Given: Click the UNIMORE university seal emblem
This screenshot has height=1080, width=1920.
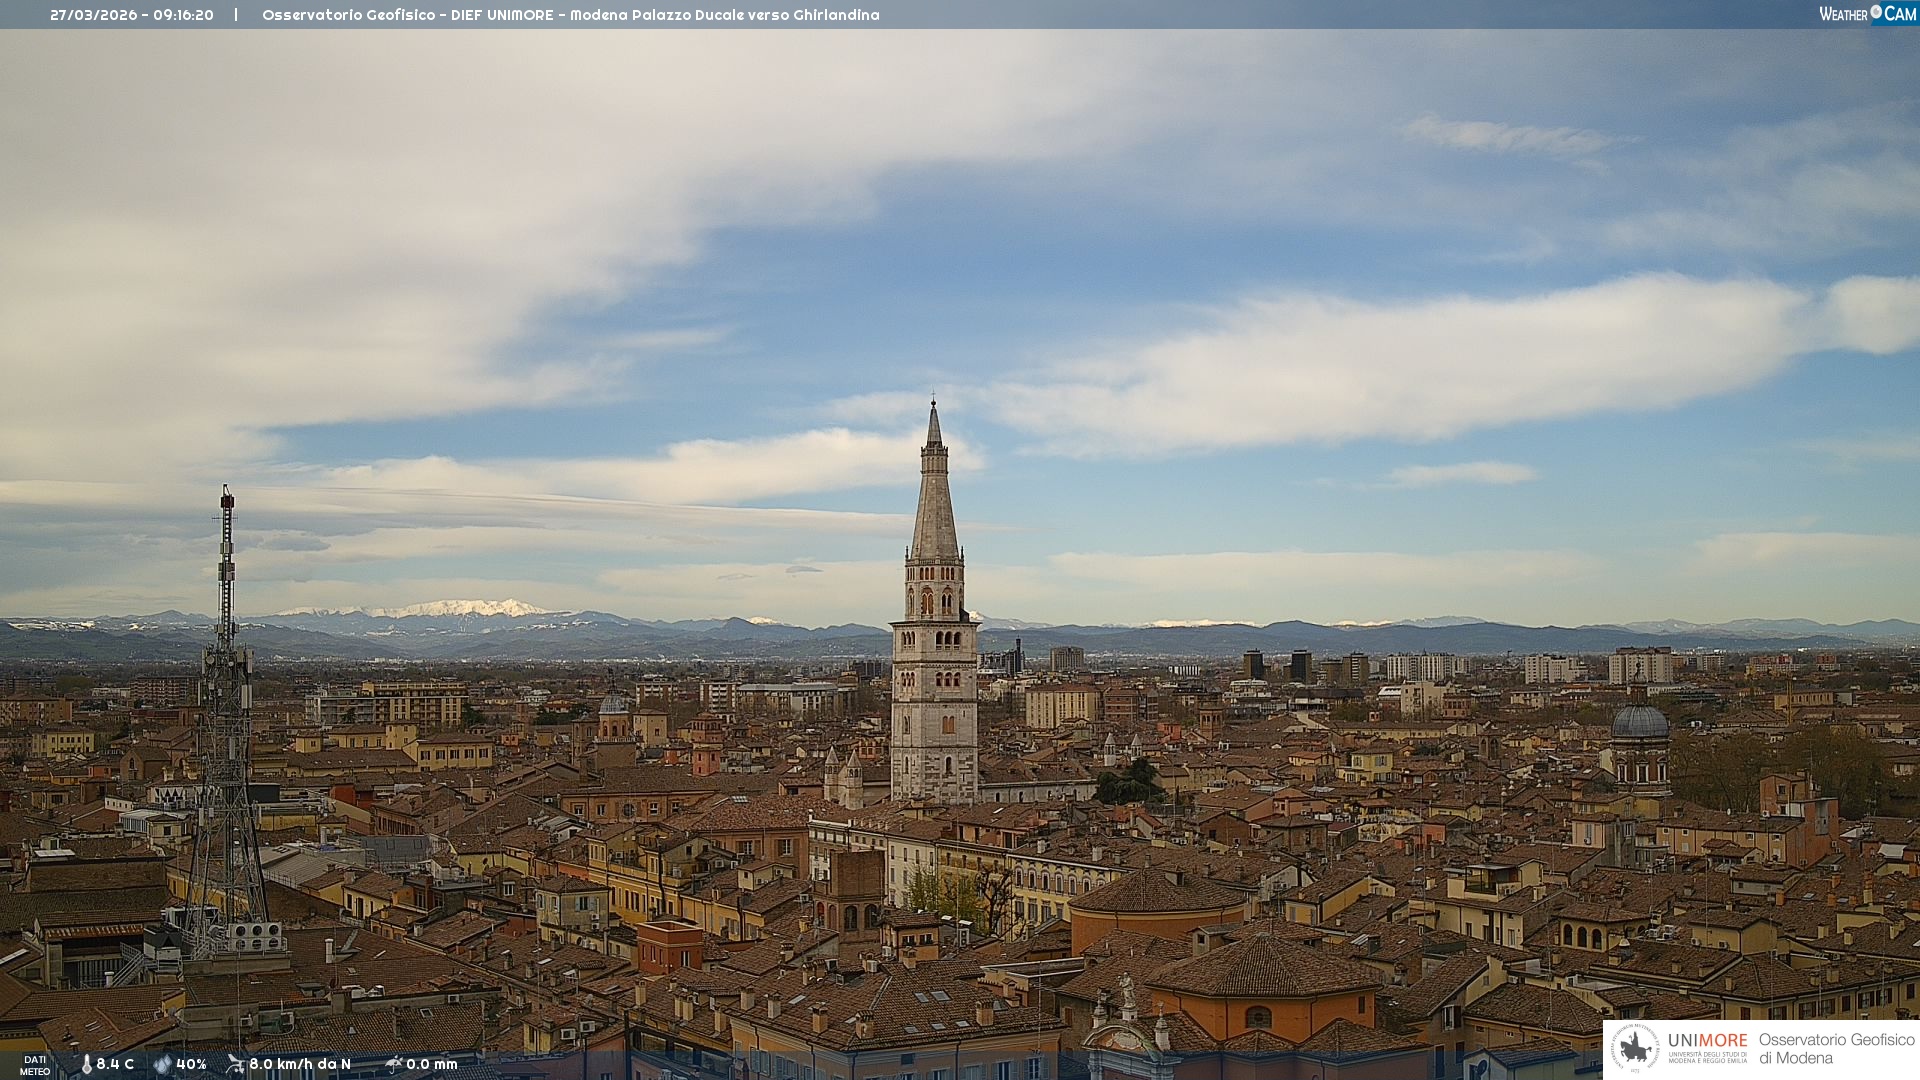Looking at the screenshot, I should pyautogui.click(x=1635, y=1048).
